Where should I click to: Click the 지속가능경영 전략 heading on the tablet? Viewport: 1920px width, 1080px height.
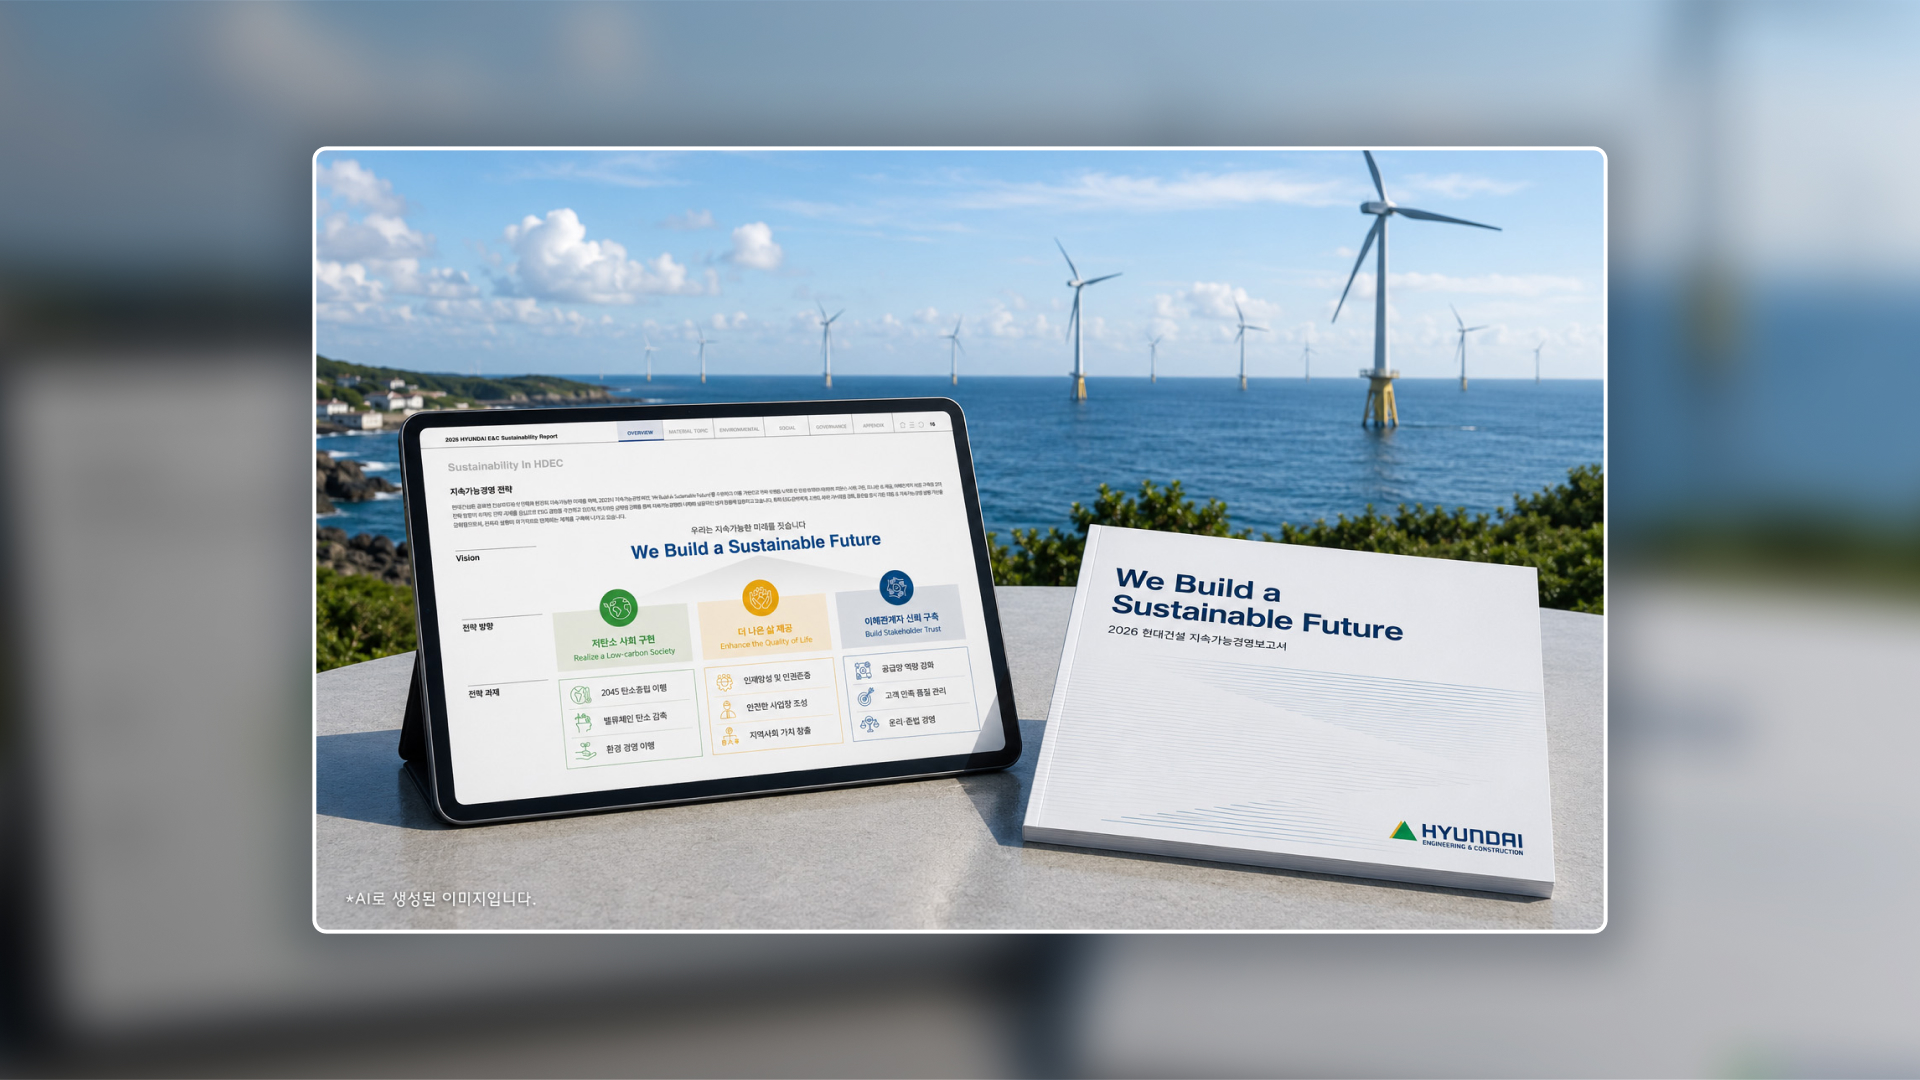[481, 490]
